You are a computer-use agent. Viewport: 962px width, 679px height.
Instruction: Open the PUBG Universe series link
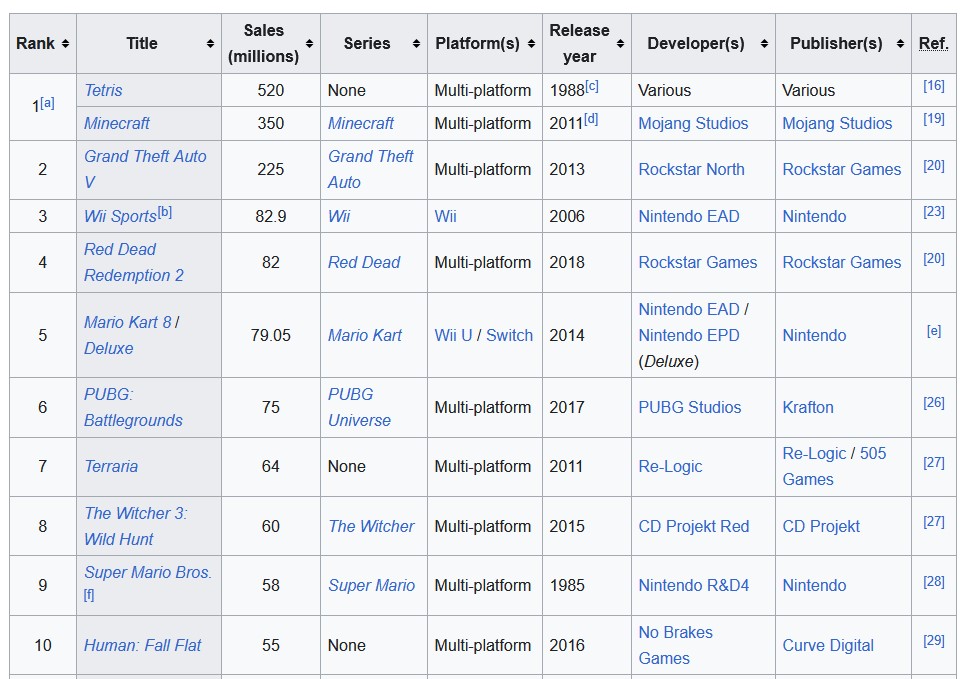[360, 407]
